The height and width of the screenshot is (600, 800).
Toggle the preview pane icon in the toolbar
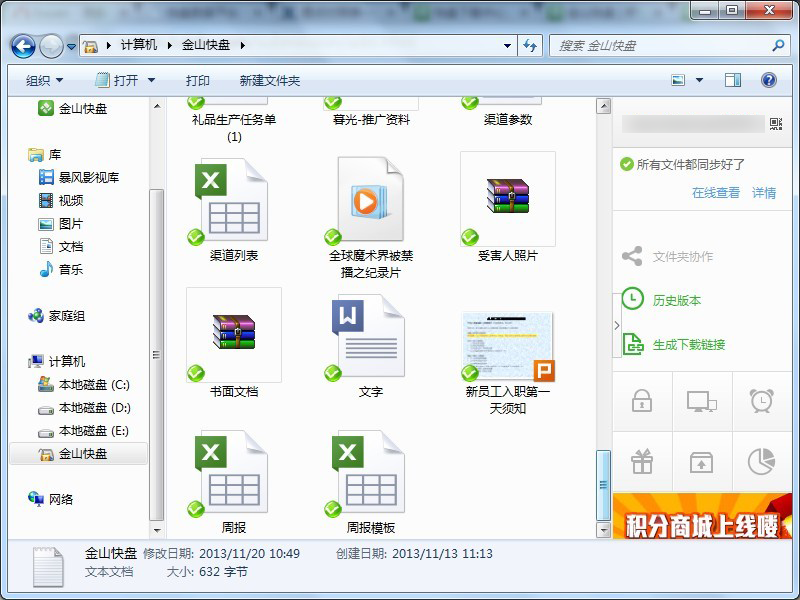pyautogui.click(x=733, y=80)
